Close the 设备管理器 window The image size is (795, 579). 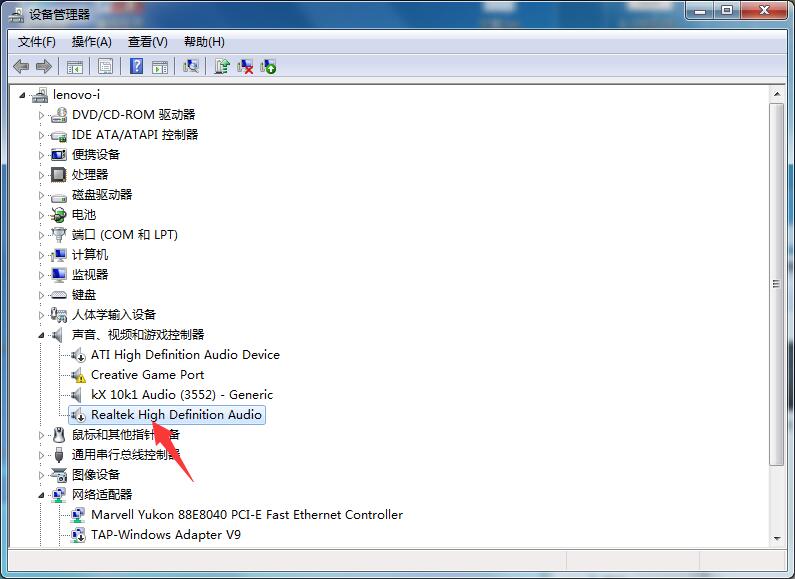pos(765,10)
